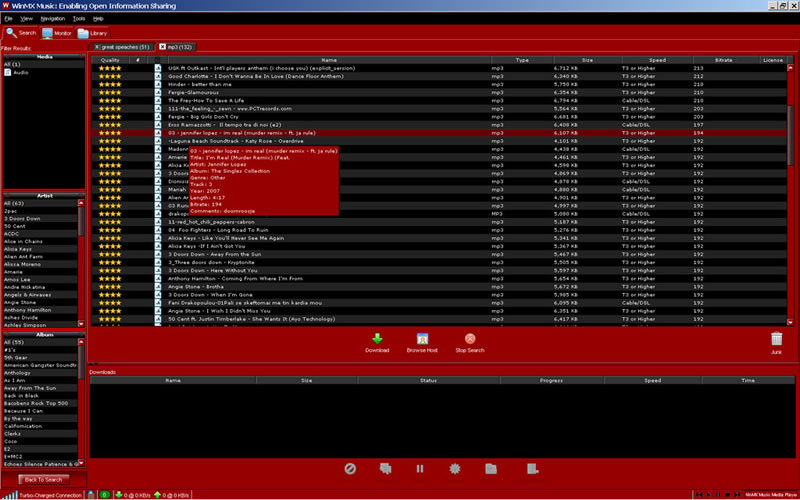
Task: Click the green 0 badge in the status bar
Action: pos(104,495)
